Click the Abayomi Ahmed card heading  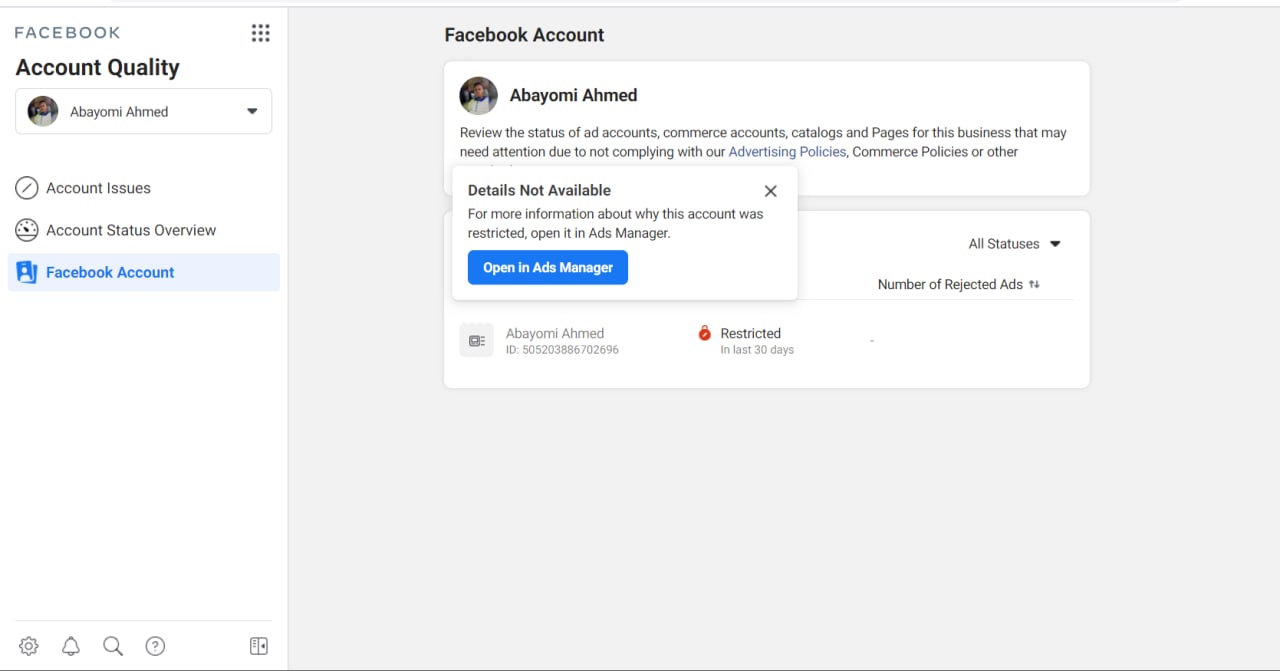(573, 96)
